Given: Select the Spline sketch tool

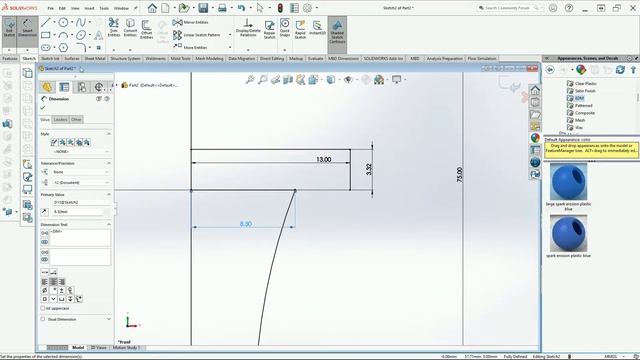Looking at the screenshot, I should (x=81, y=22).
